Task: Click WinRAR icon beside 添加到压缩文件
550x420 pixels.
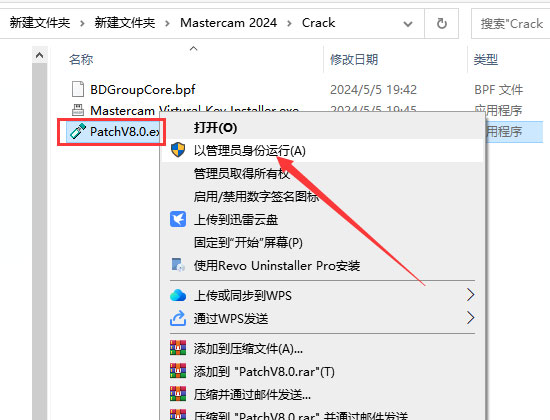Action: pyautogui.click(x=178, y=348)
